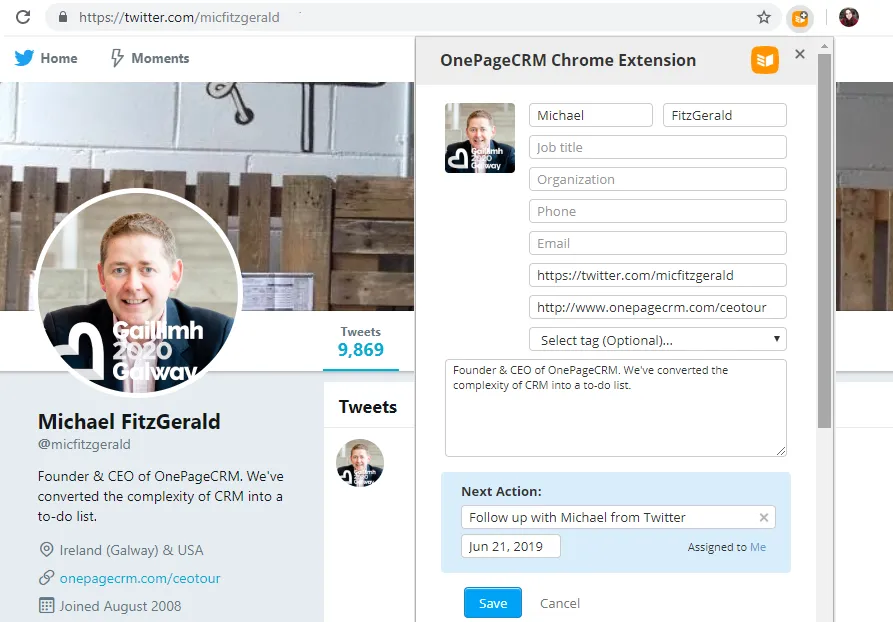Viewport: 893px width, 622px height.
Task: Click the link chain icon beside onepagecrm.com/ceotour
Action: [x=46, y=578]
